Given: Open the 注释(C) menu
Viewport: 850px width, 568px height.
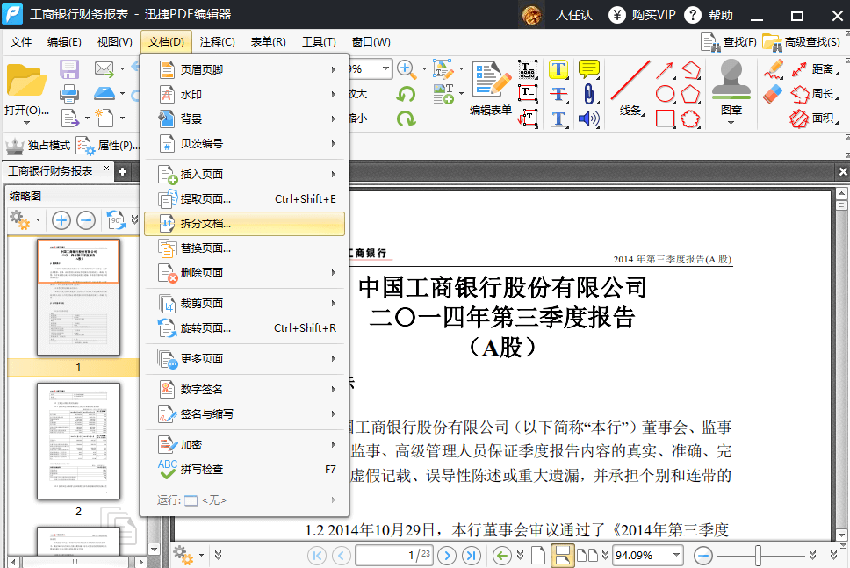Looking at the screenshot, I should coord(217,42).
